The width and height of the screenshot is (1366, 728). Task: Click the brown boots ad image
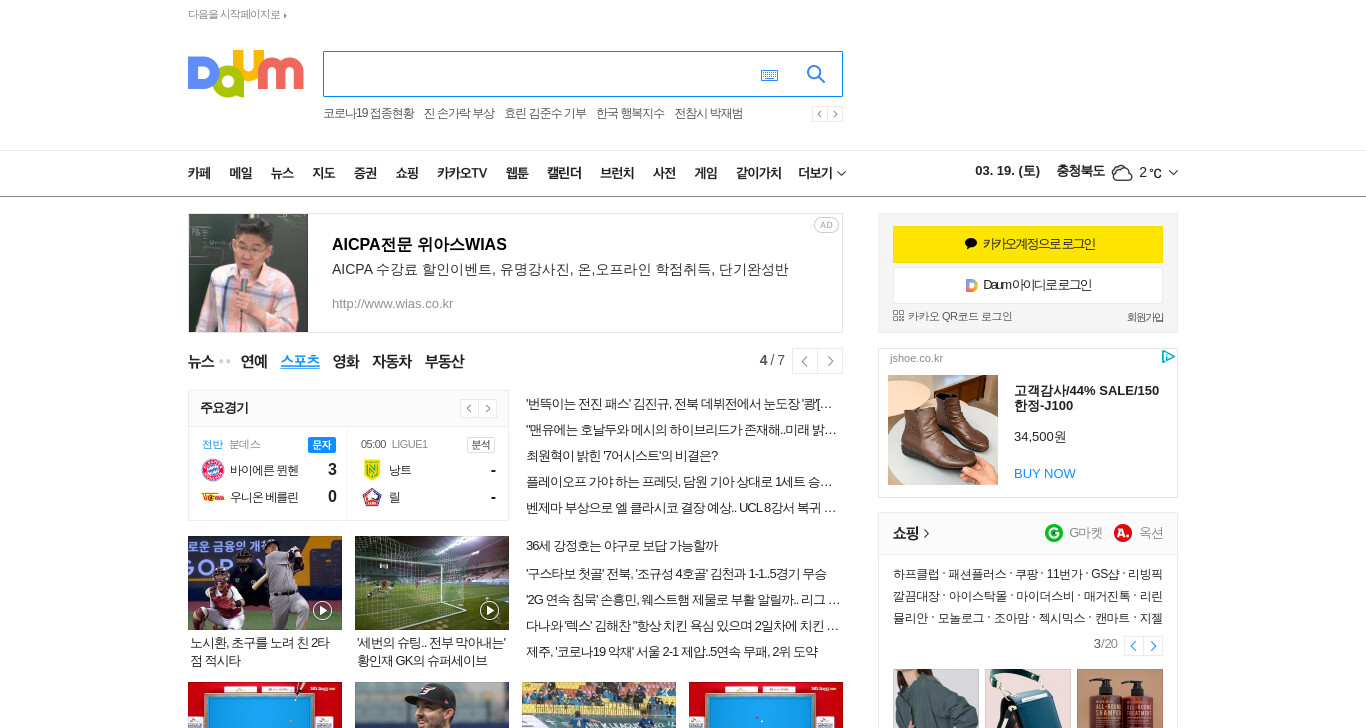click(x=943, y=430)
